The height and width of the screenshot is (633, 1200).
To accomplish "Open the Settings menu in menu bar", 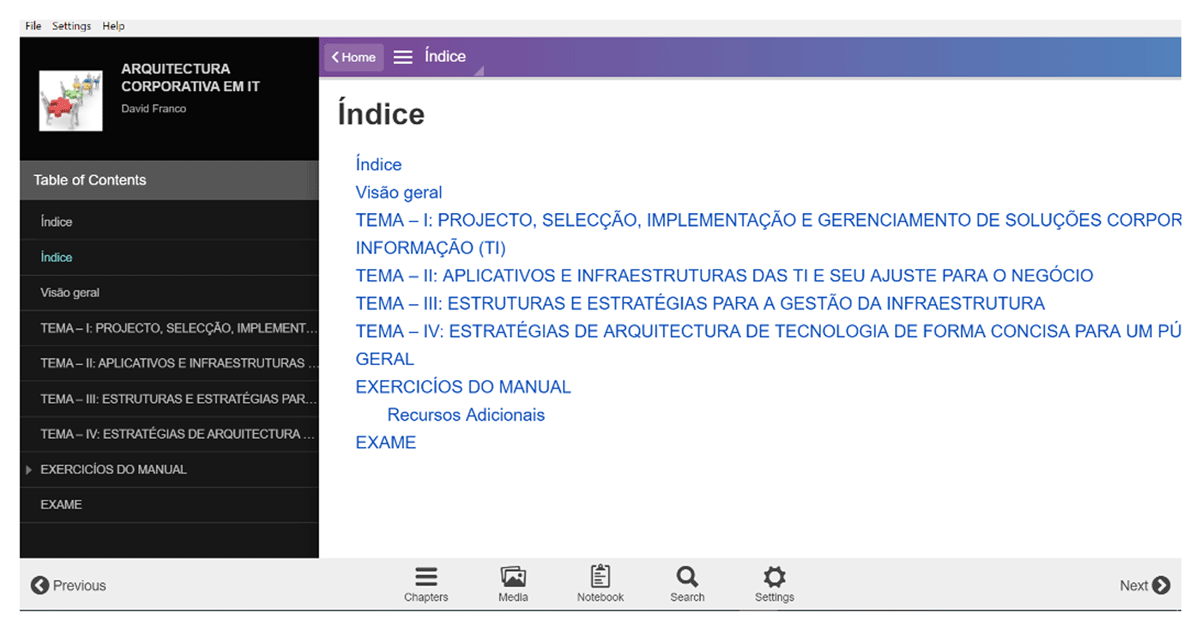I will pos(71,26).
